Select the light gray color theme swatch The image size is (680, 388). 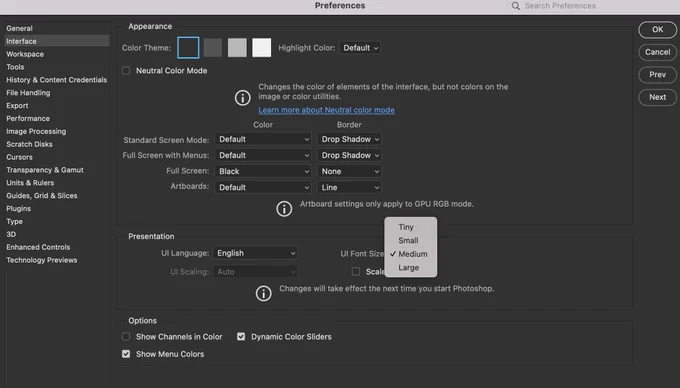tap(237, 48)
